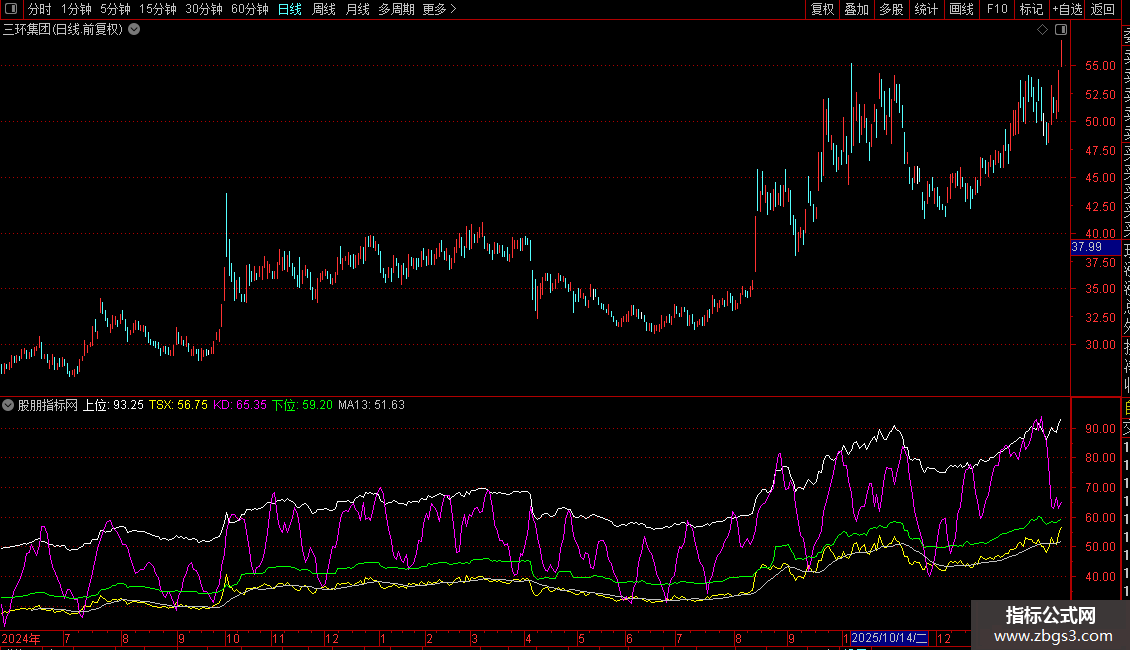Select the 30分钟 period tab

[204, 9]
